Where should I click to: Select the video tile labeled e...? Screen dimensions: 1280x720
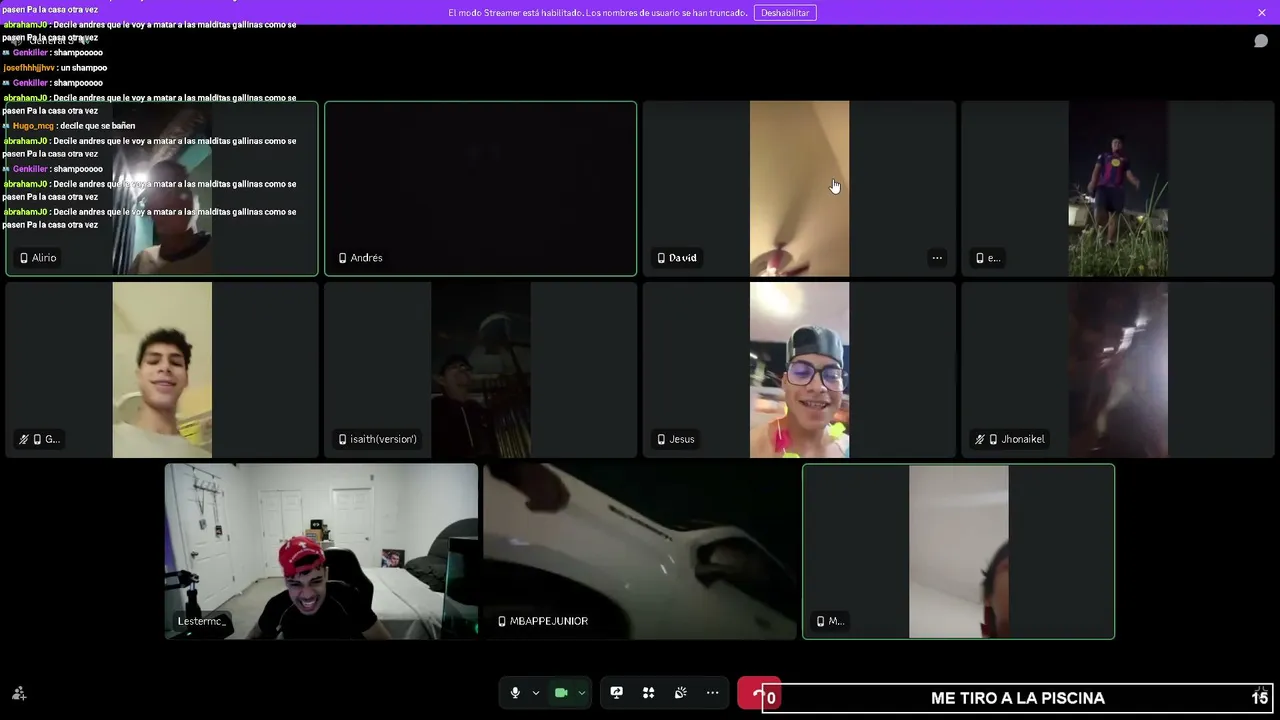click(x=1118, y=188)
